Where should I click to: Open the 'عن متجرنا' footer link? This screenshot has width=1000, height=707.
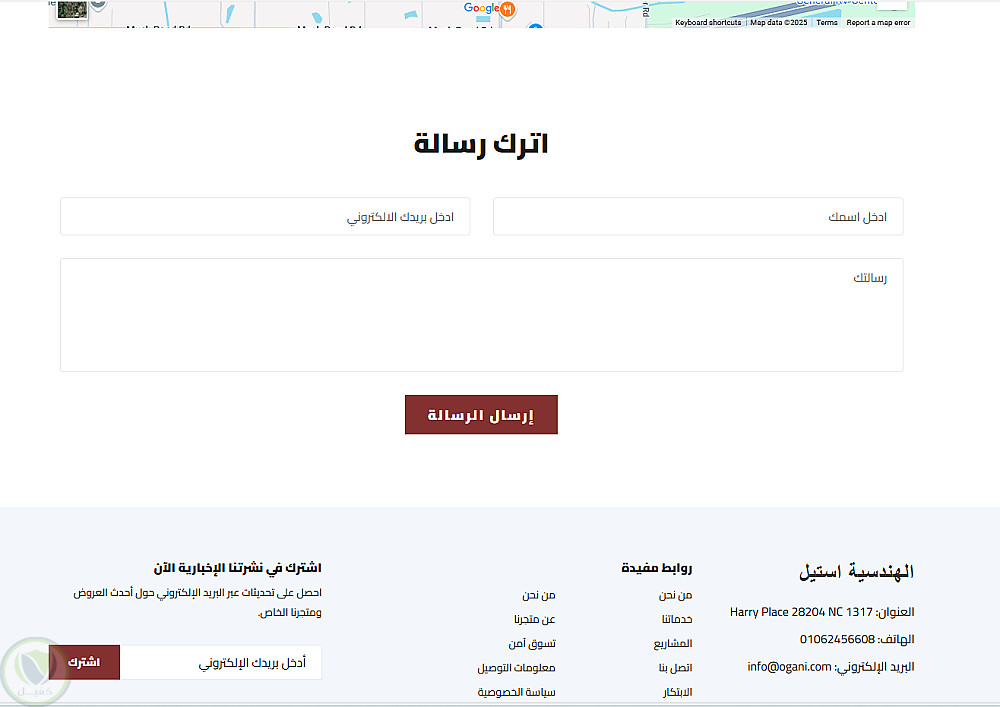534,619
